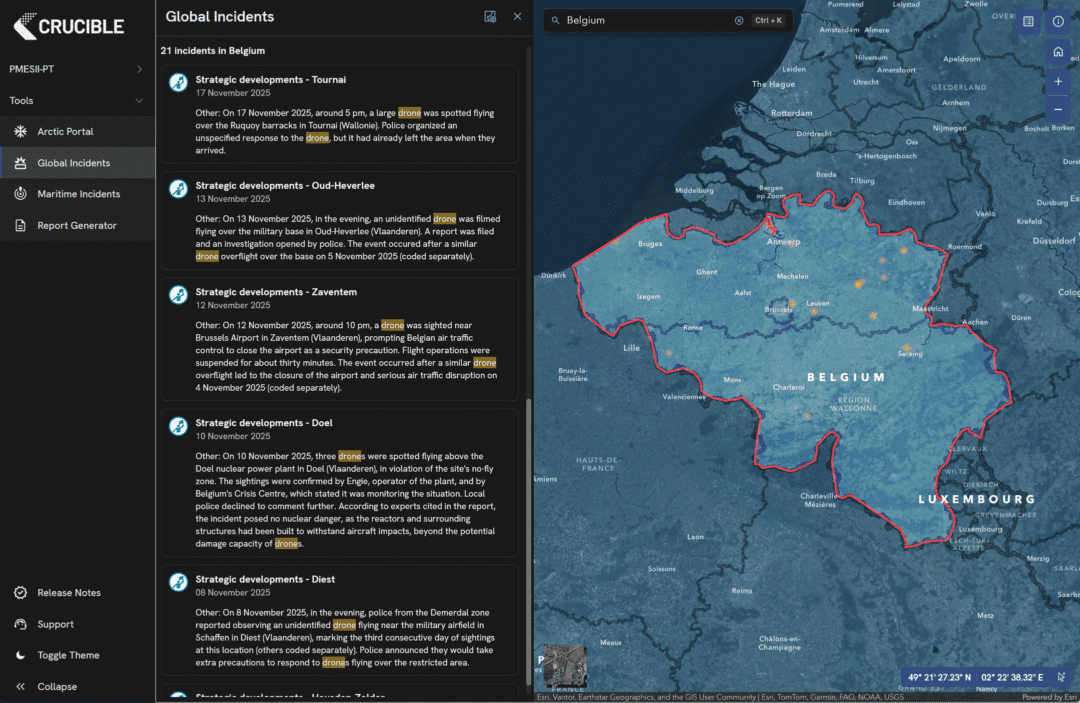Click the map information icon
Image resolution: width=1080 pixels, height=703 pixels.
click(1058, 21)
